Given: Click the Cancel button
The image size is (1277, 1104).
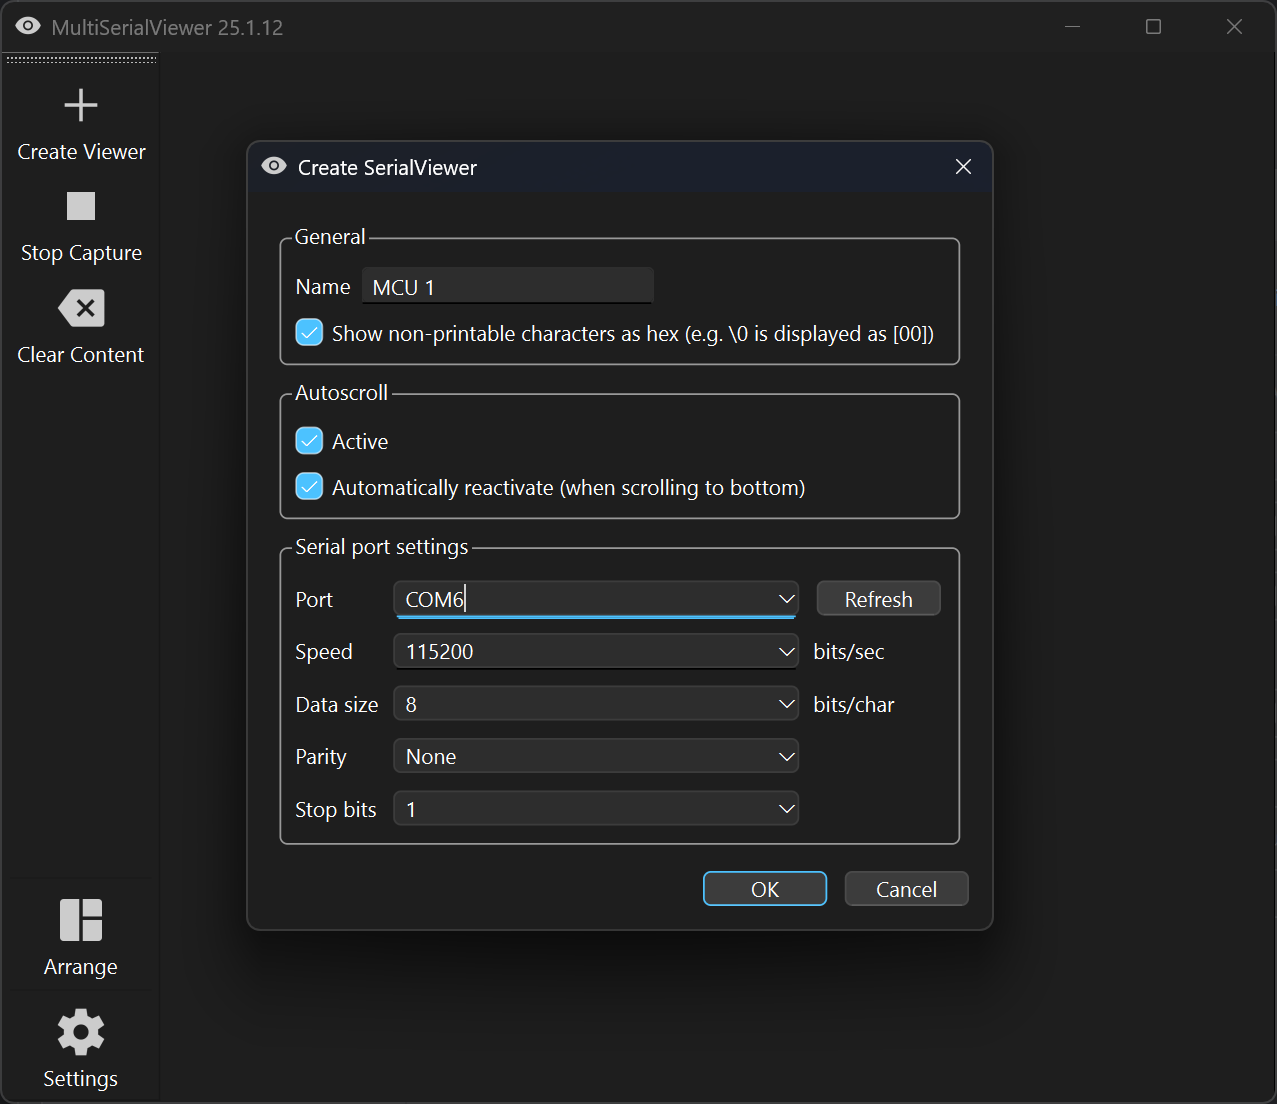Looking at the screenshot, I should click(x=906, y=889).
